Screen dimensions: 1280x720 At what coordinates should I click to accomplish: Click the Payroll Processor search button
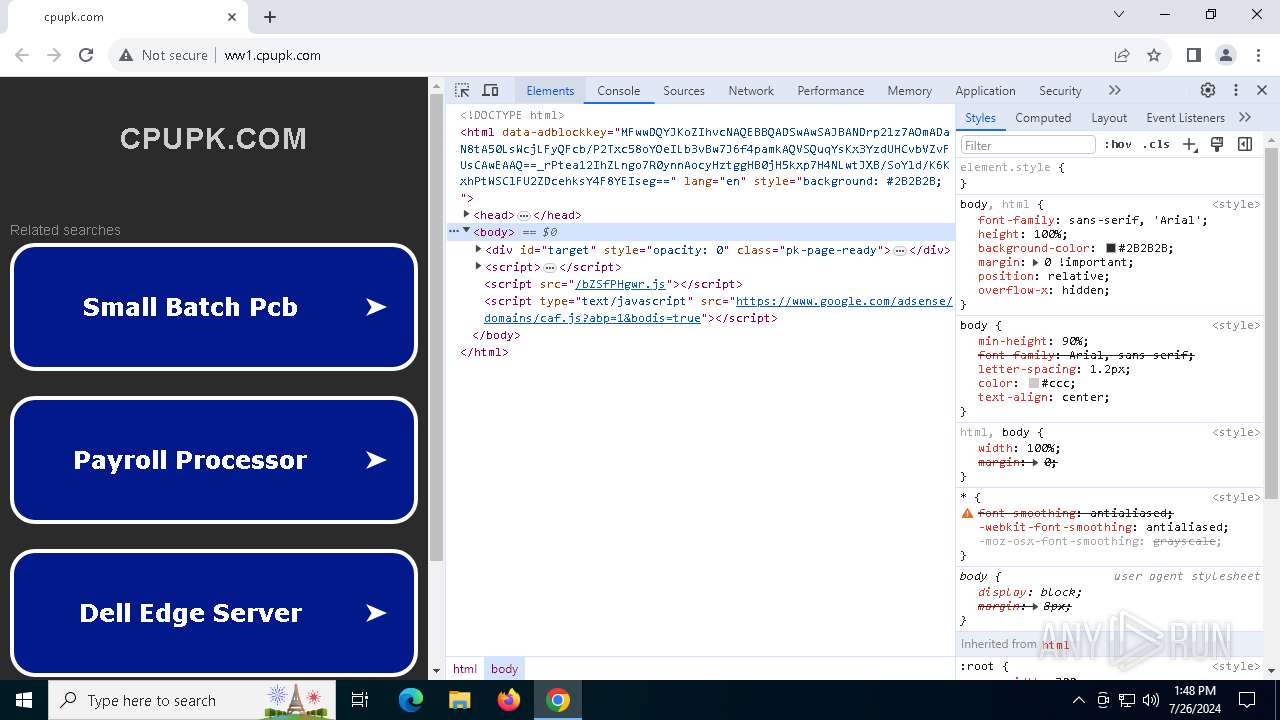click(x=213, y=460)
